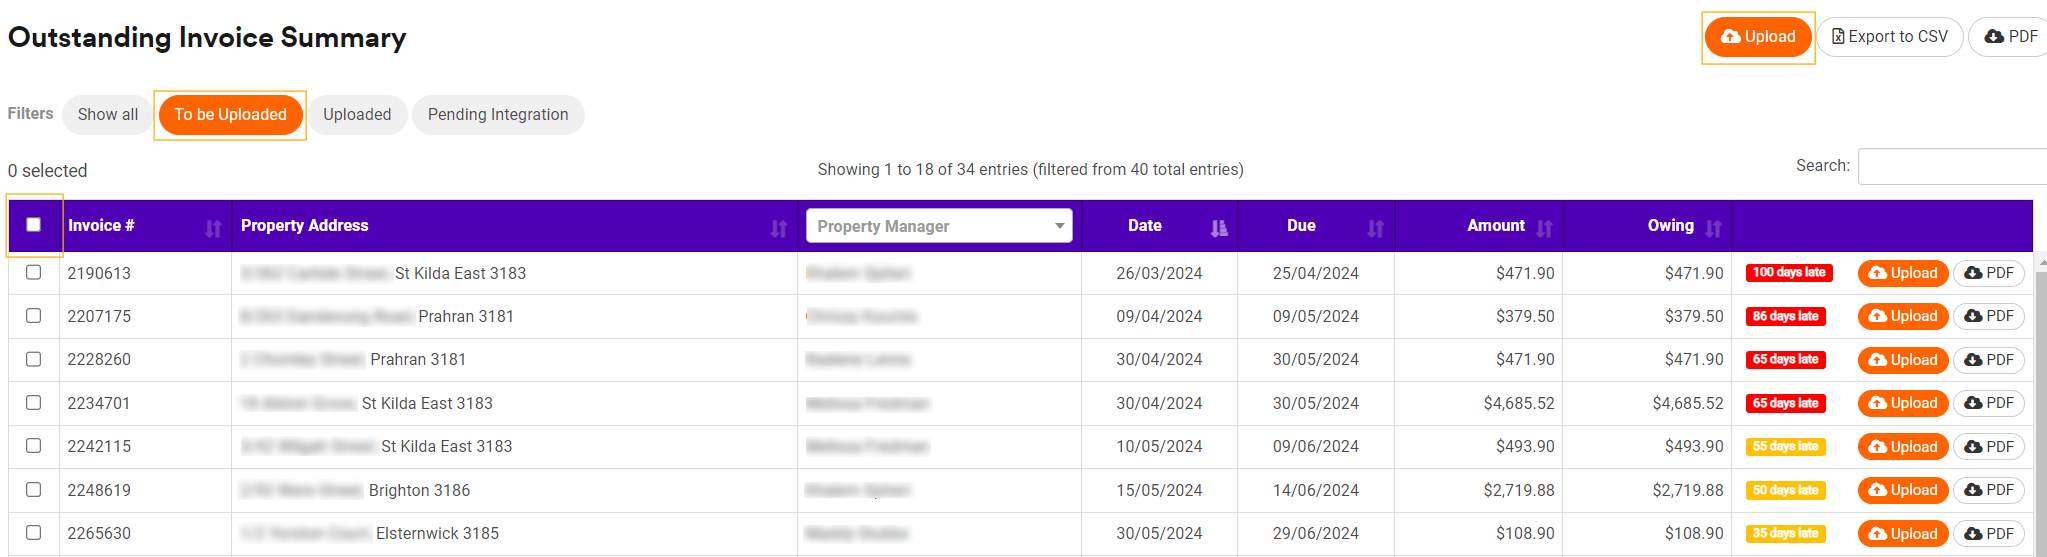
Task: Click the orange Upload button at top
Action: [x=1758, y=37]
